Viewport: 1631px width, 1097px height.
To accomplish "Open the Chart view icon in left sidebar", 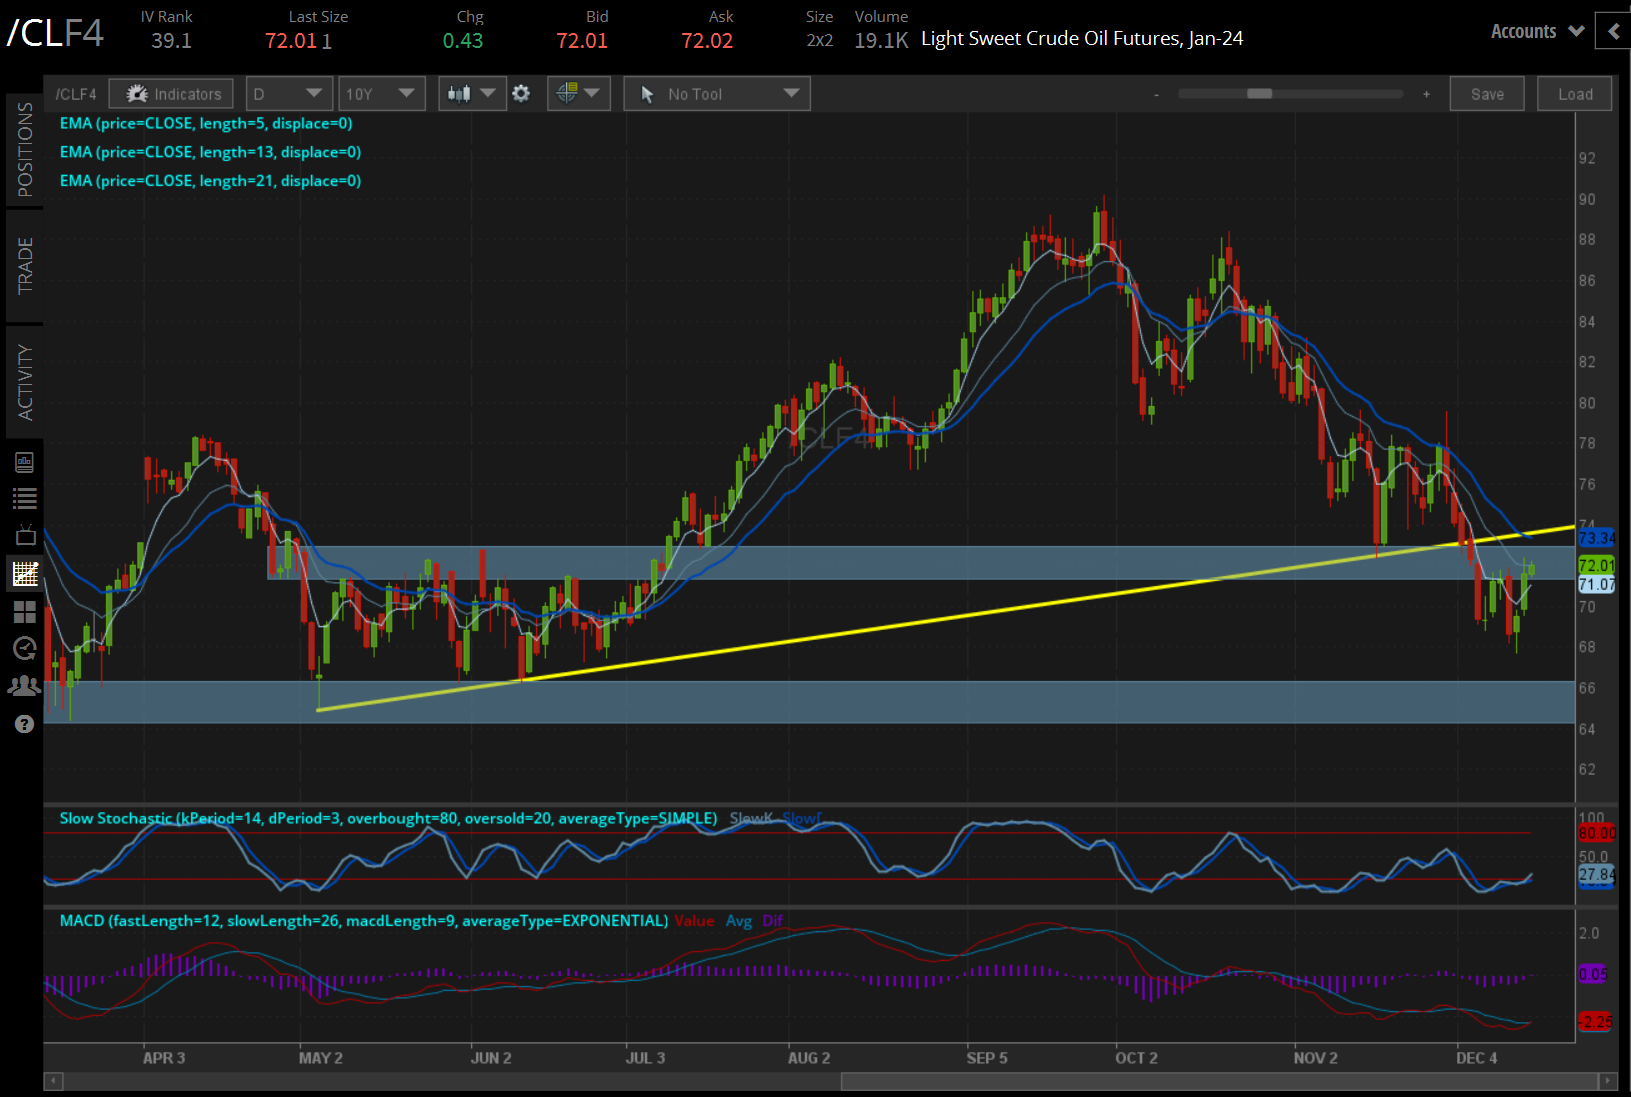I will pyautogui.click(x=25, y=573).
